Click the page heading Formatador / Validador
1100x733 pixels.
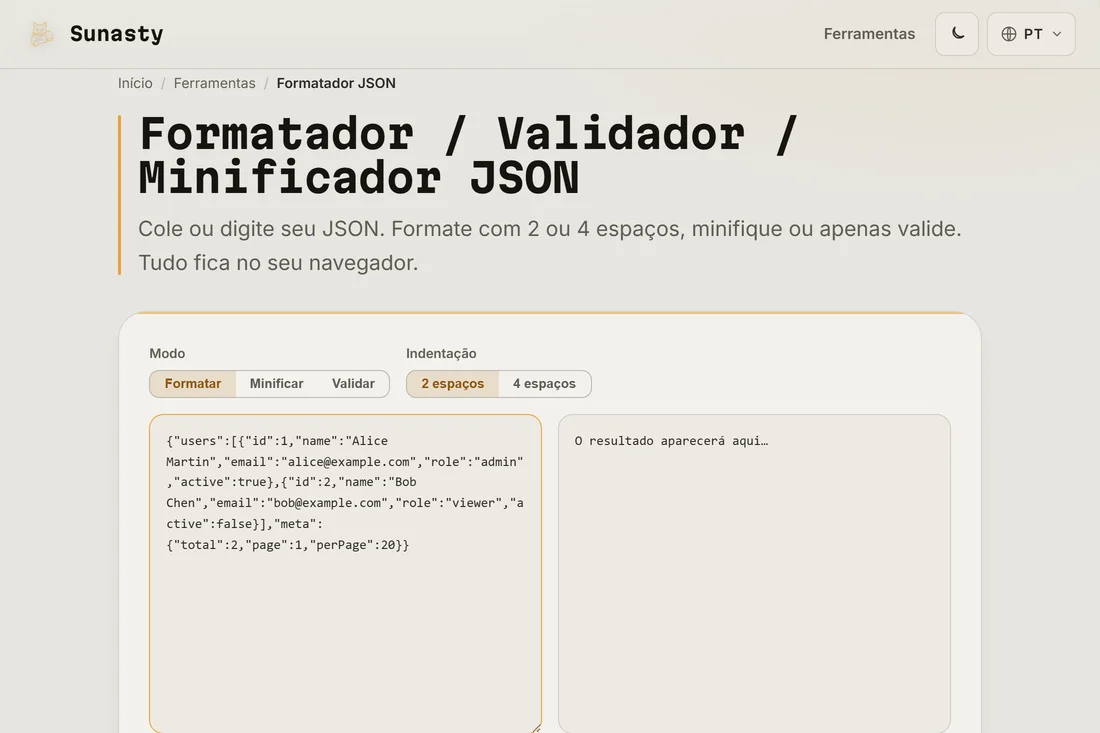pyautogui.click(x=469, y=155)
